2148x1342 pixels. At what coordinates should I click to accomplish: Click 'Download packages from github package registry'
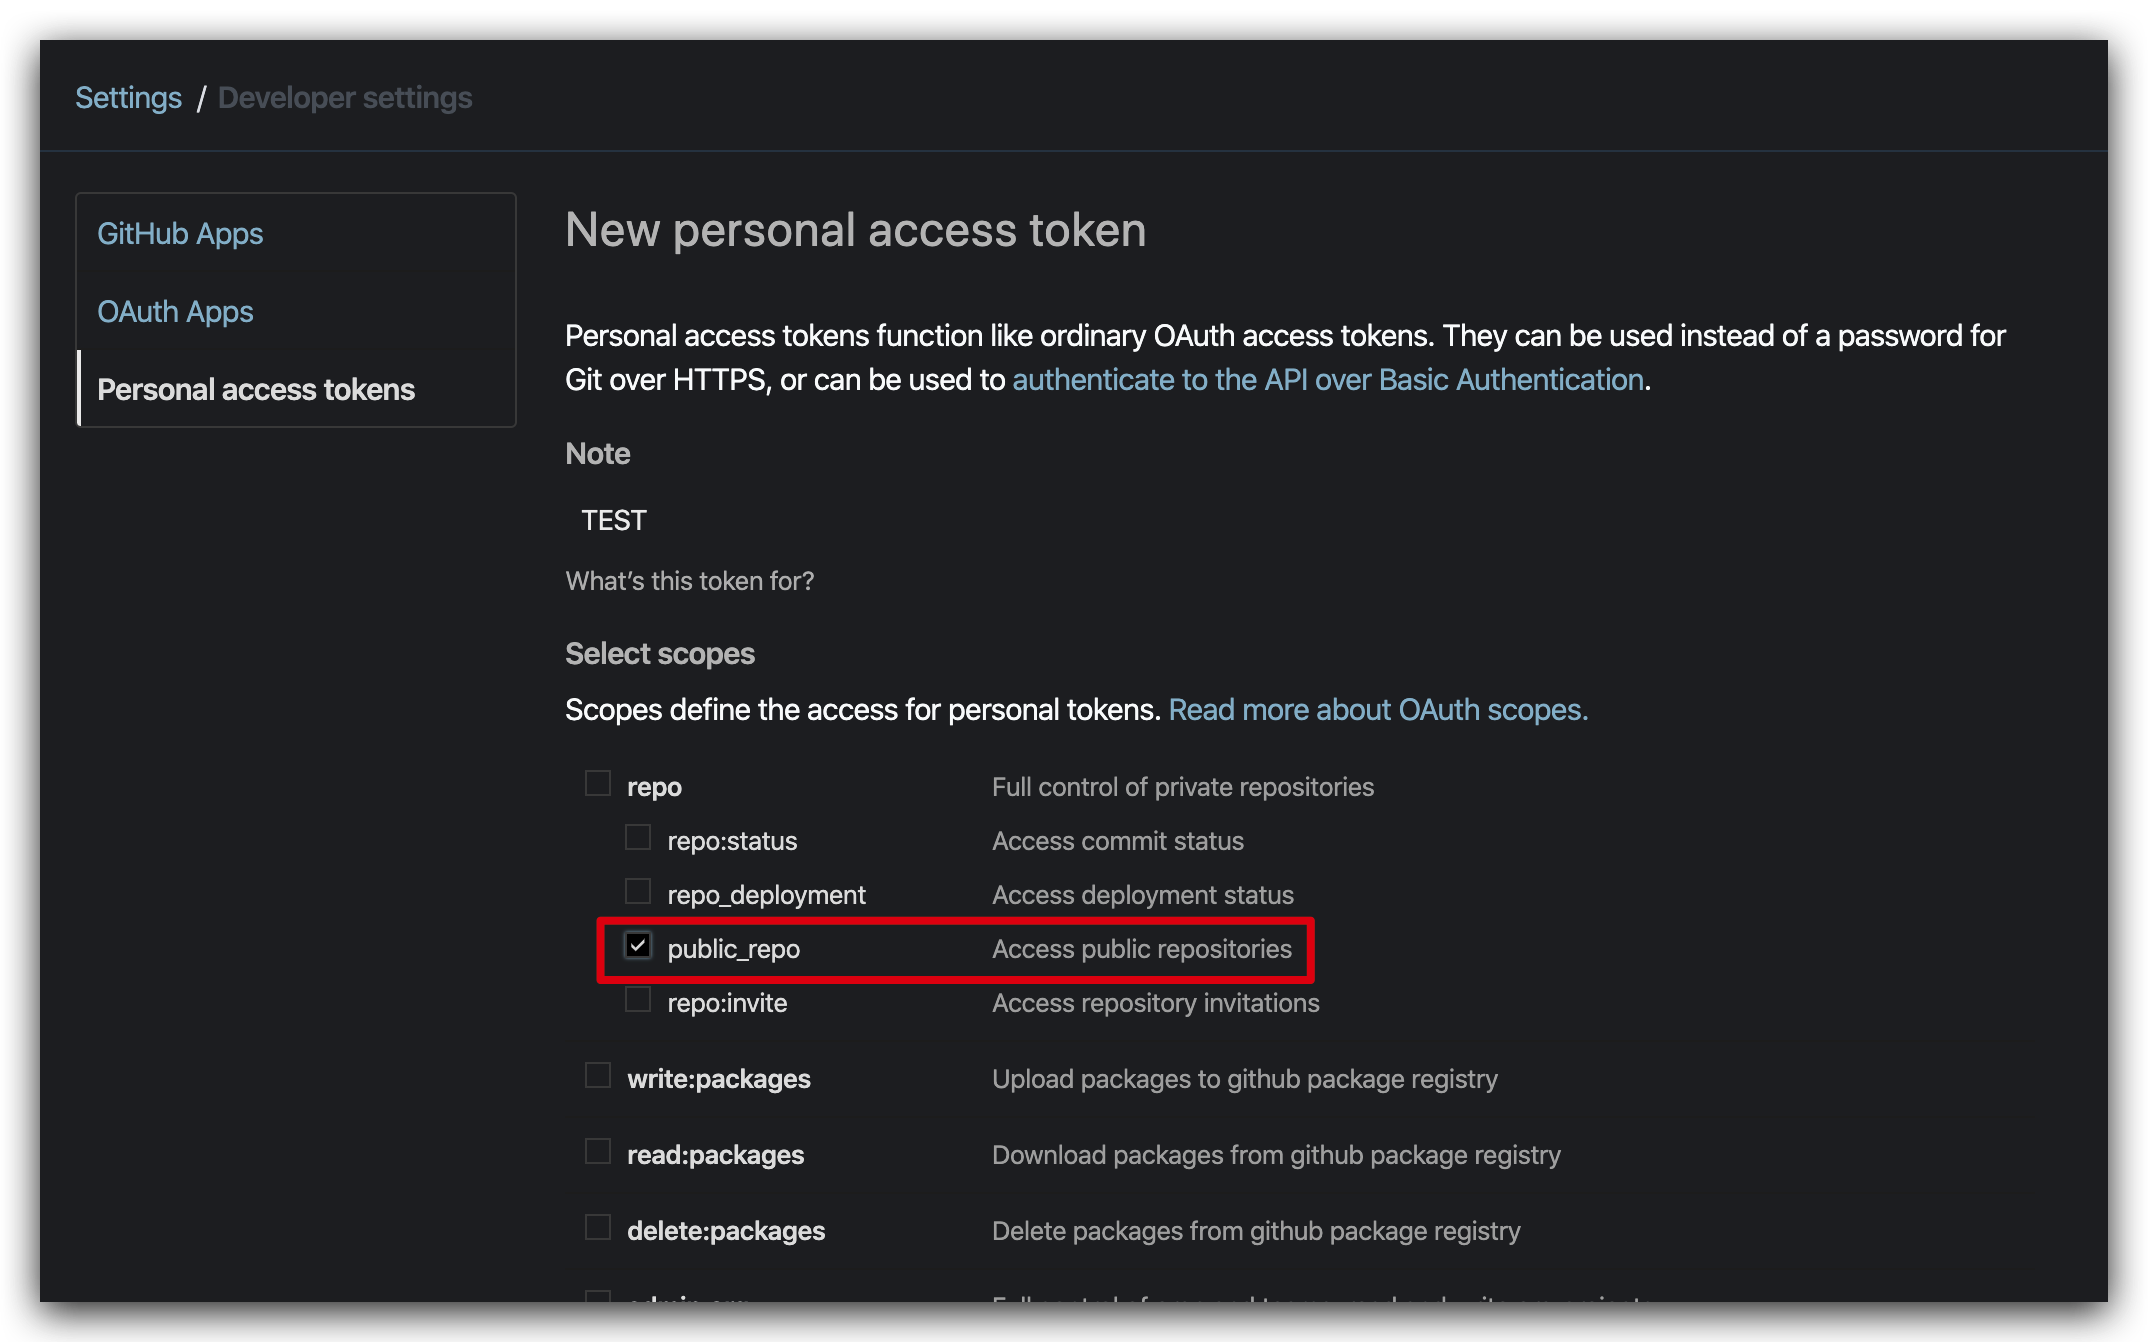point(1276,1155)
